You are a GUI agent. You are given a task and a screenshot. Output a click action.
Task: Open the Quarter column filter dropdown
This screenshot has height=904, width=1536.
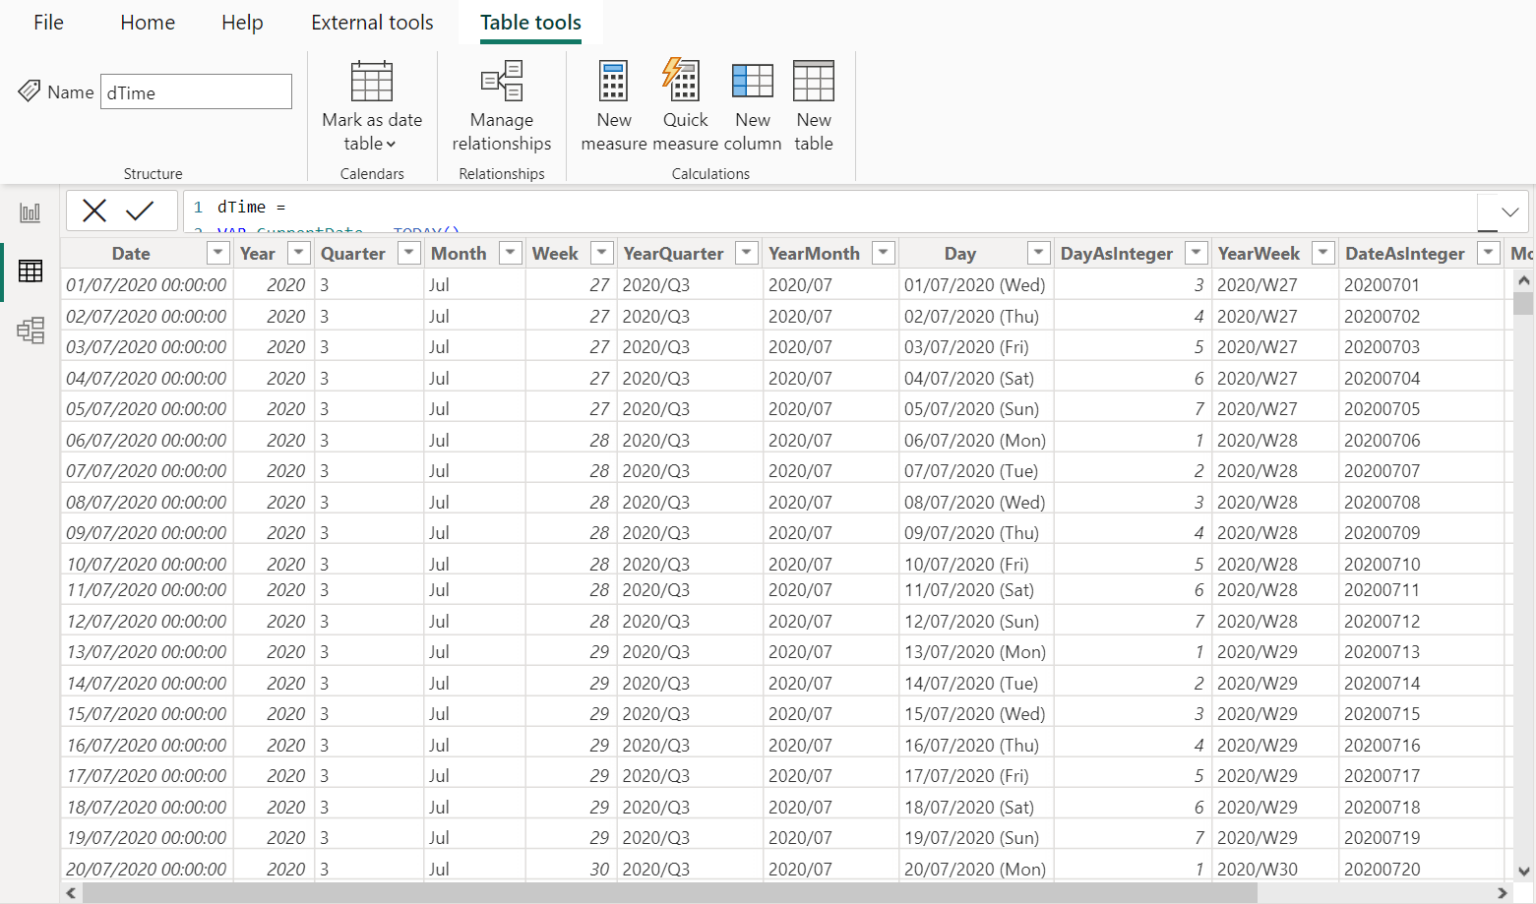pos(409,253)
